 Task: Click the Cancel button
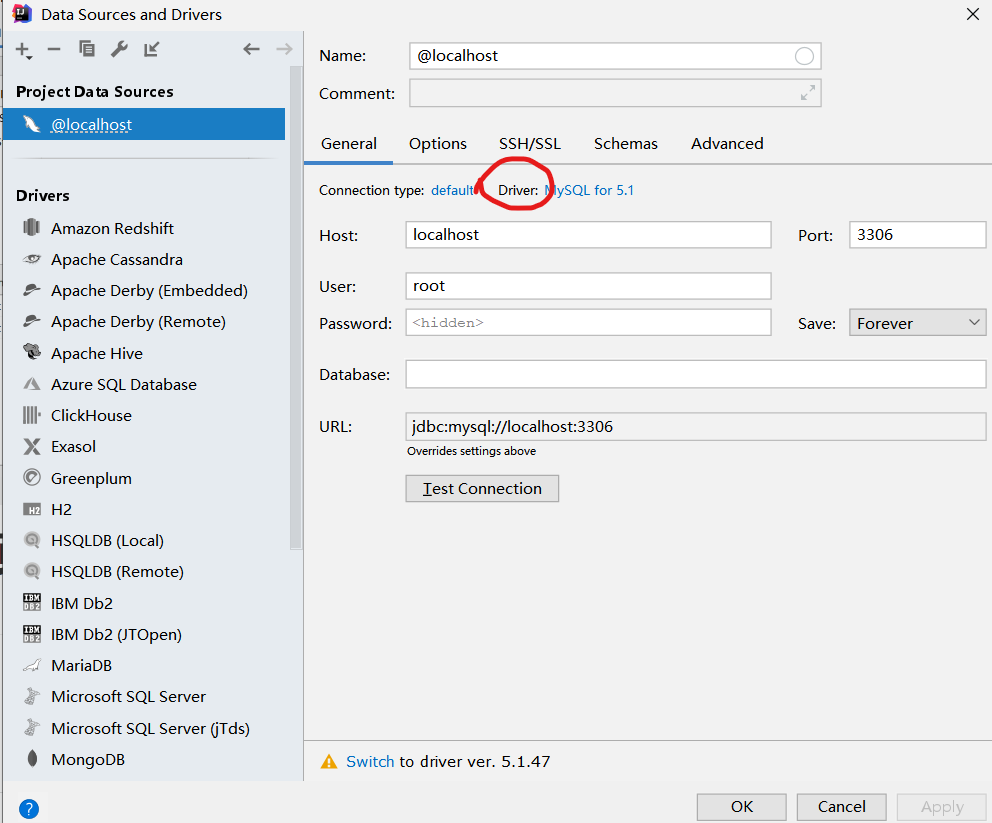coord(841,807)
